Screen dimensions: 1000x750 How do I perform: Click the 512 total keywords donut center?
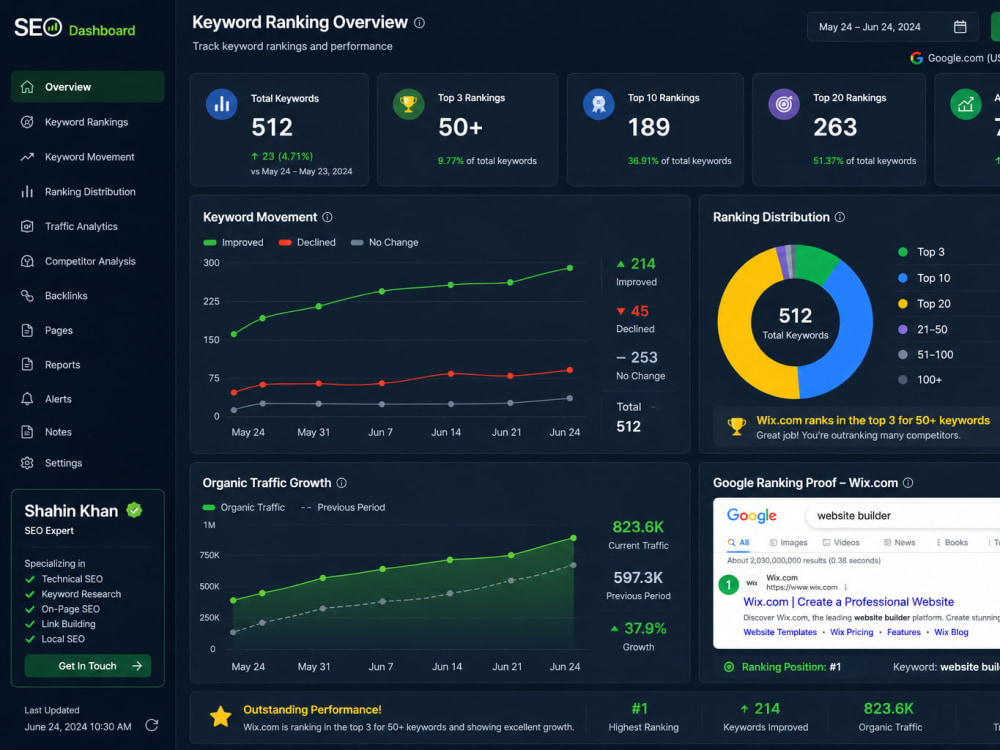point(795,323)
